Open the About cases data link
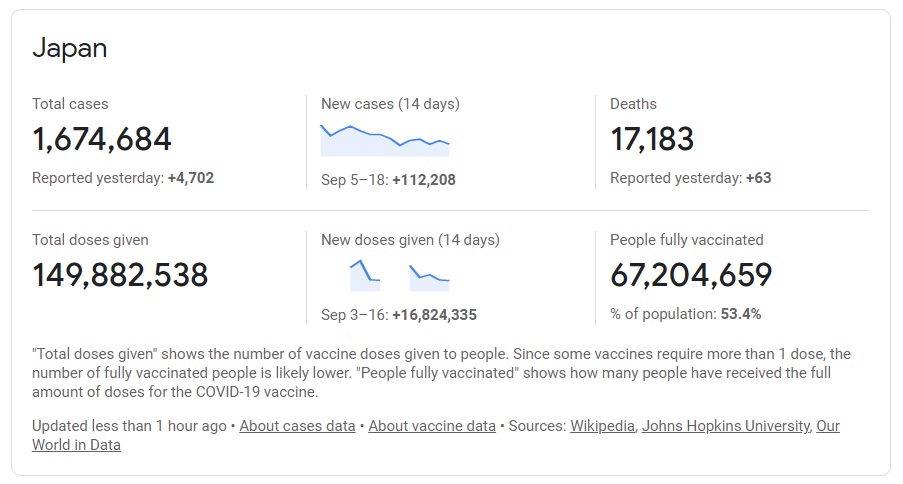The image size is (903, 484). click(297, 426)
